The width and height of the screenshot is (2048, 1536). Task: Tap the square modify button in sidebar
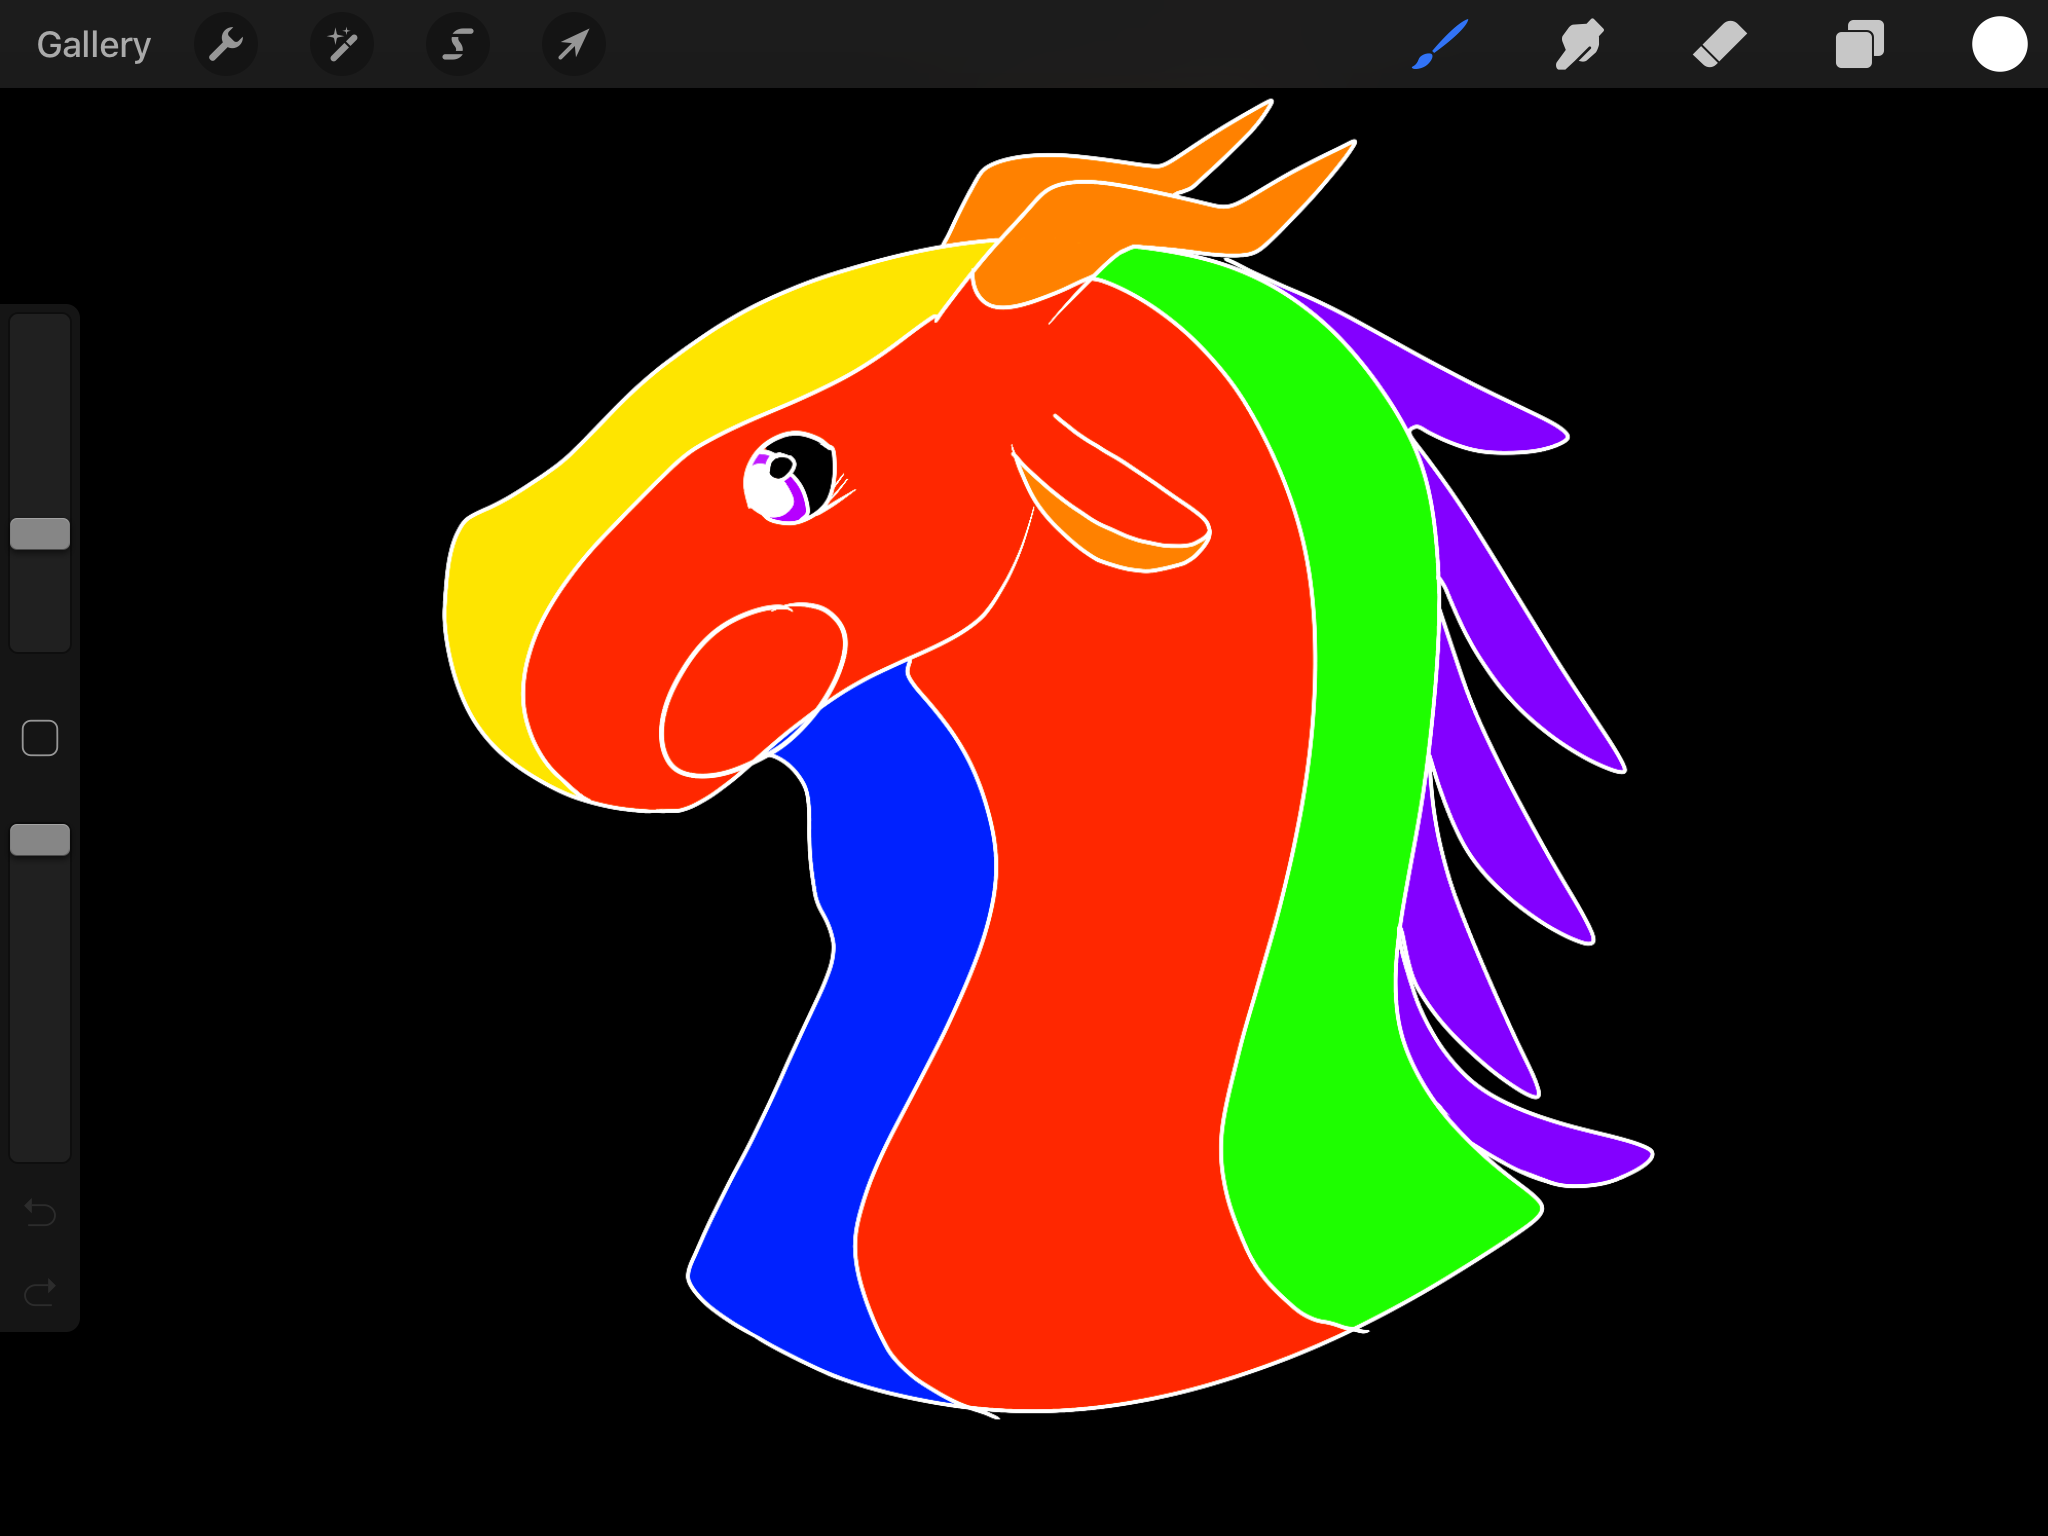point(40,738)
